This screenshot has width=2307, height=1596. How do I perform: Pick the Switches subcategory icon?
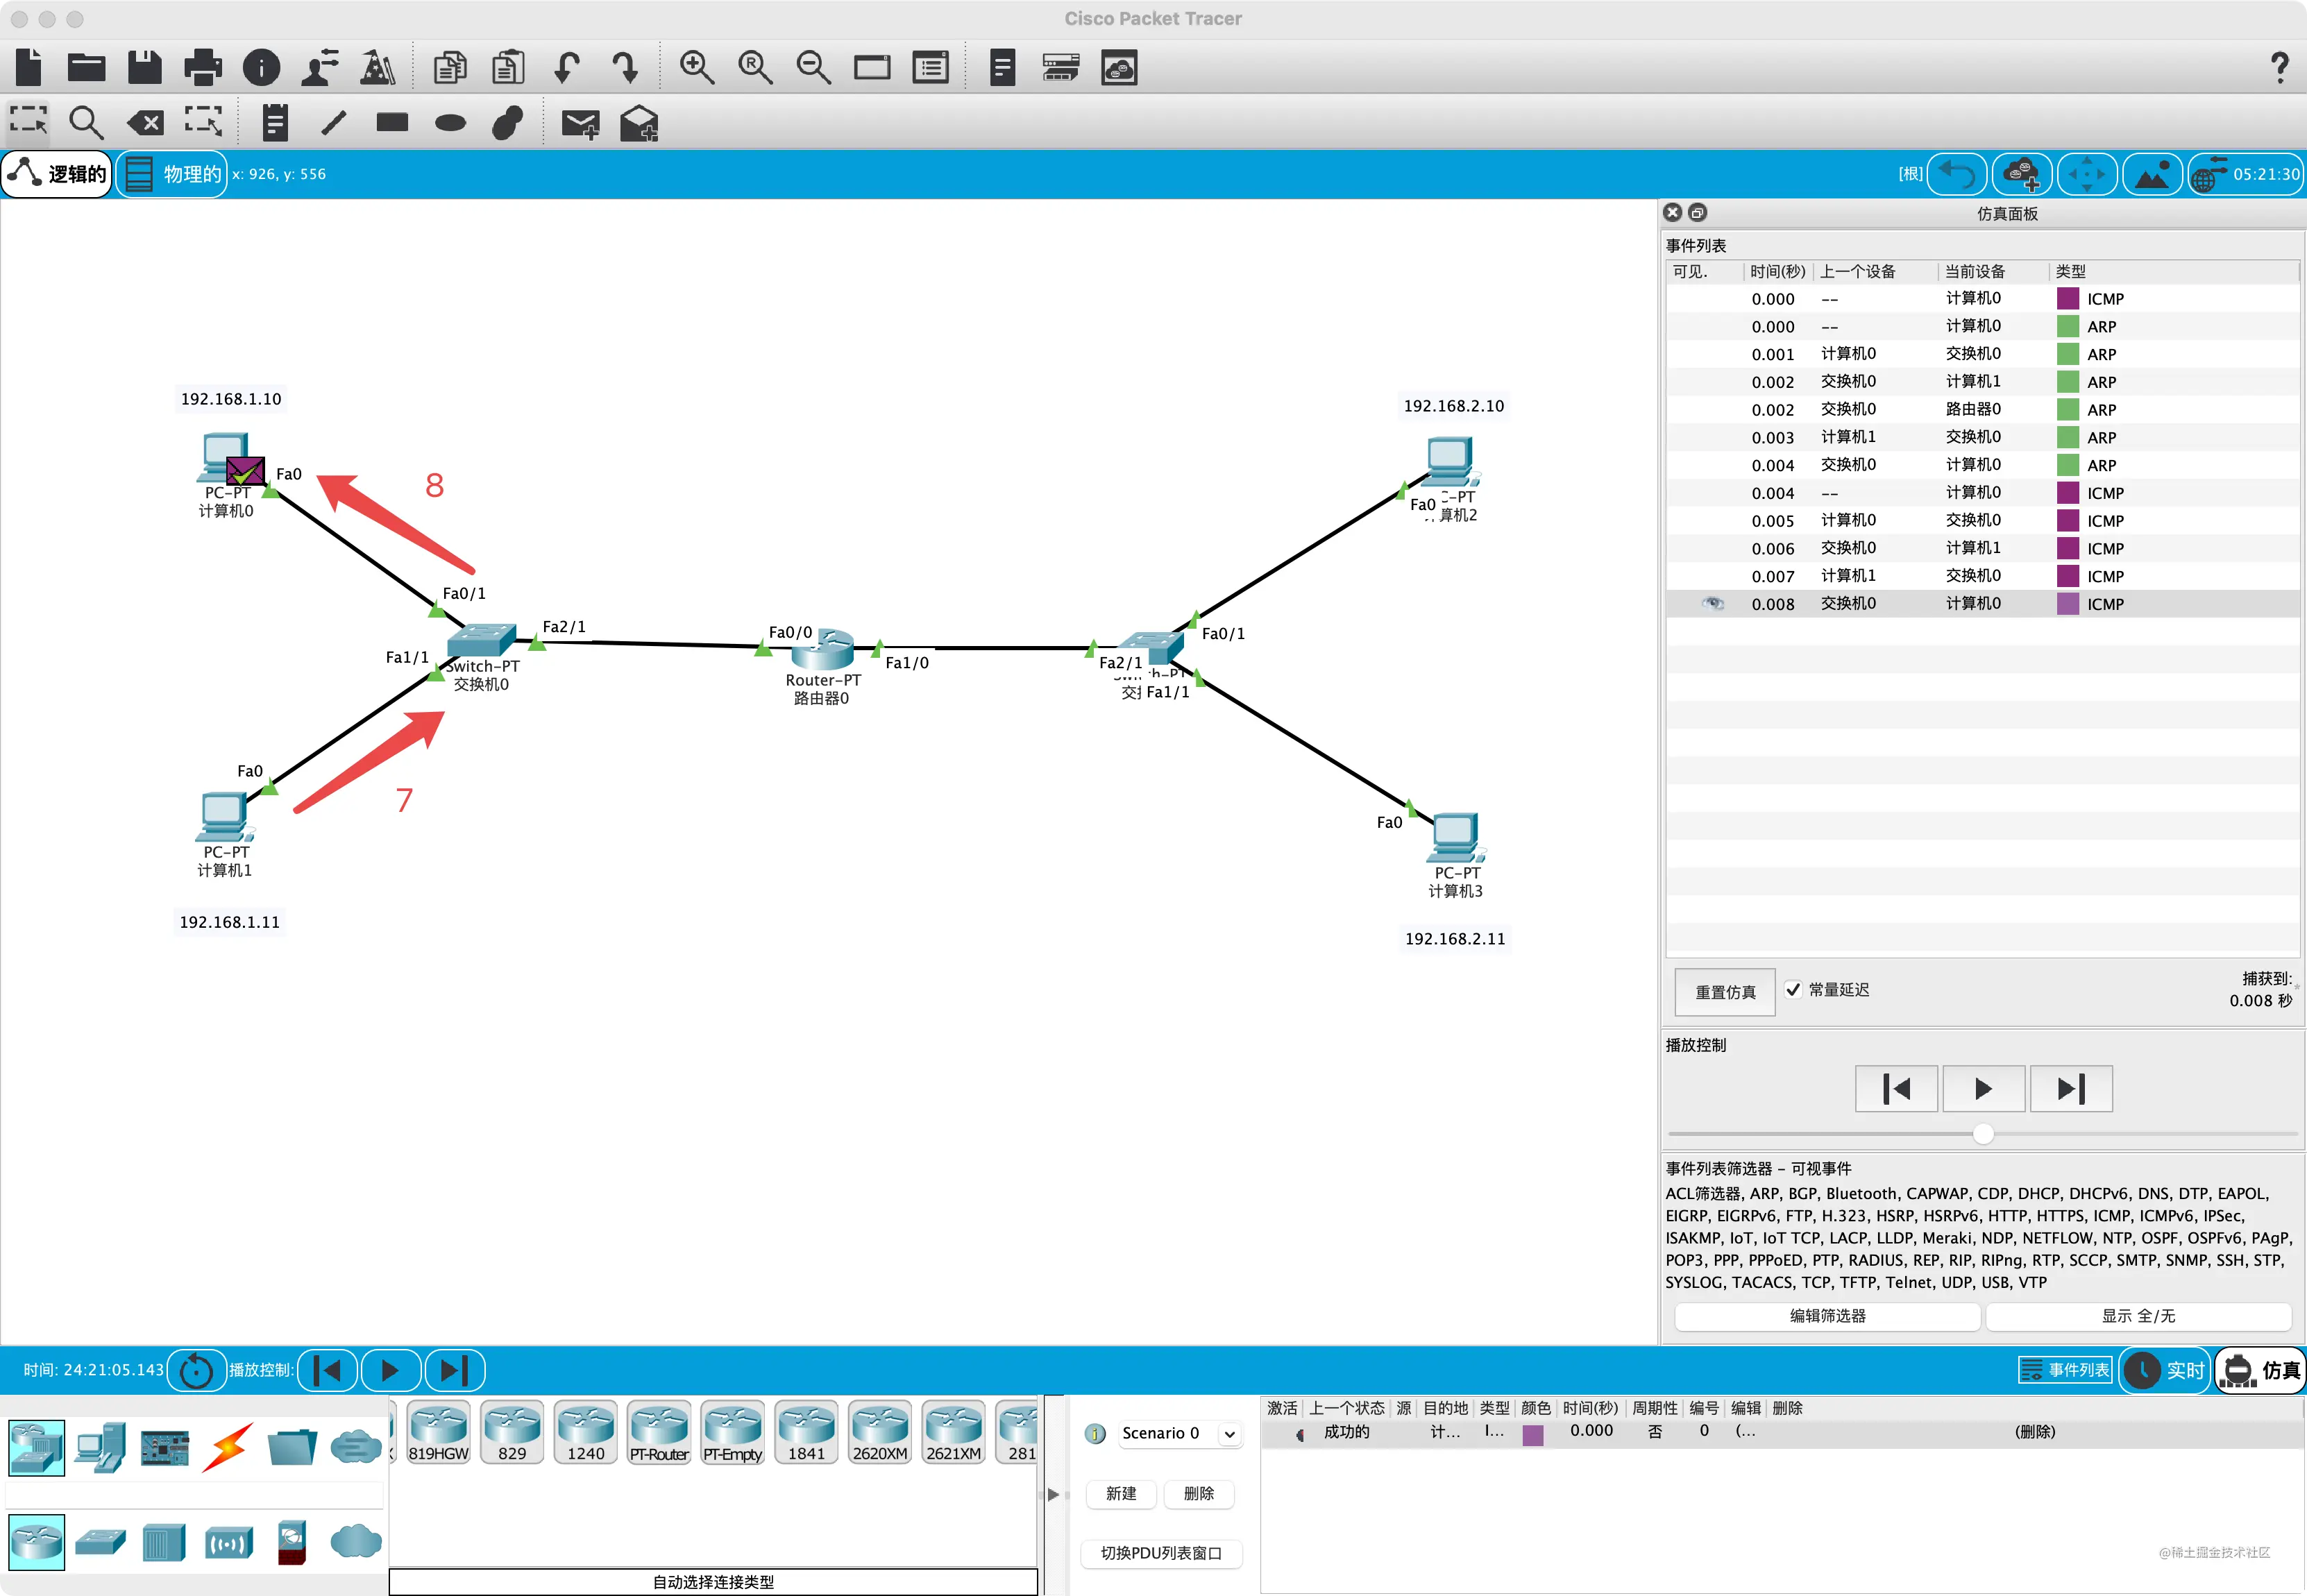(100, 1542)
